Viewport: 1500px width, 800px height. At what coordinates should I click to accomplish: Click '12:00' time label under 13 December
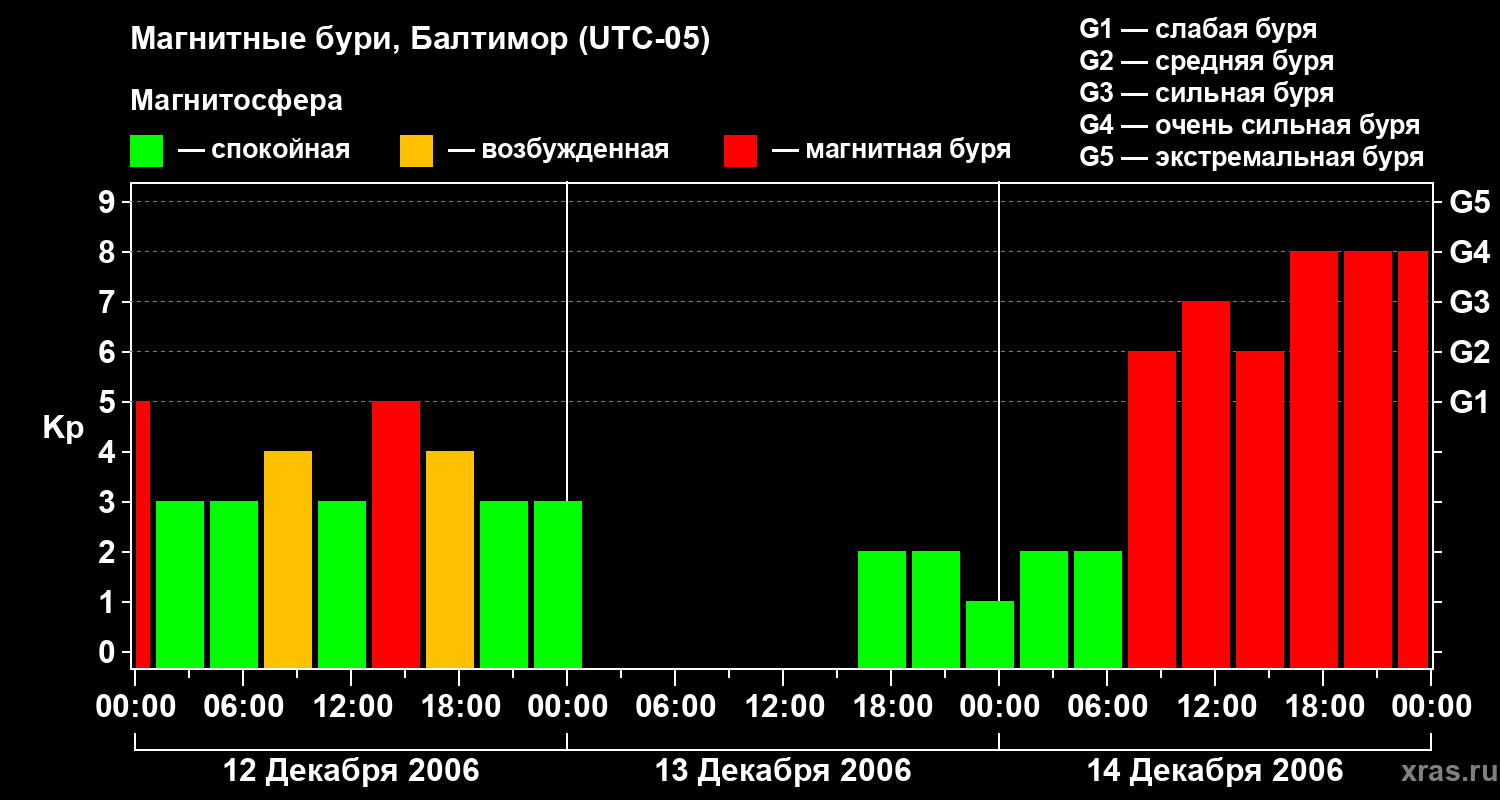click(x=783, y=707)
